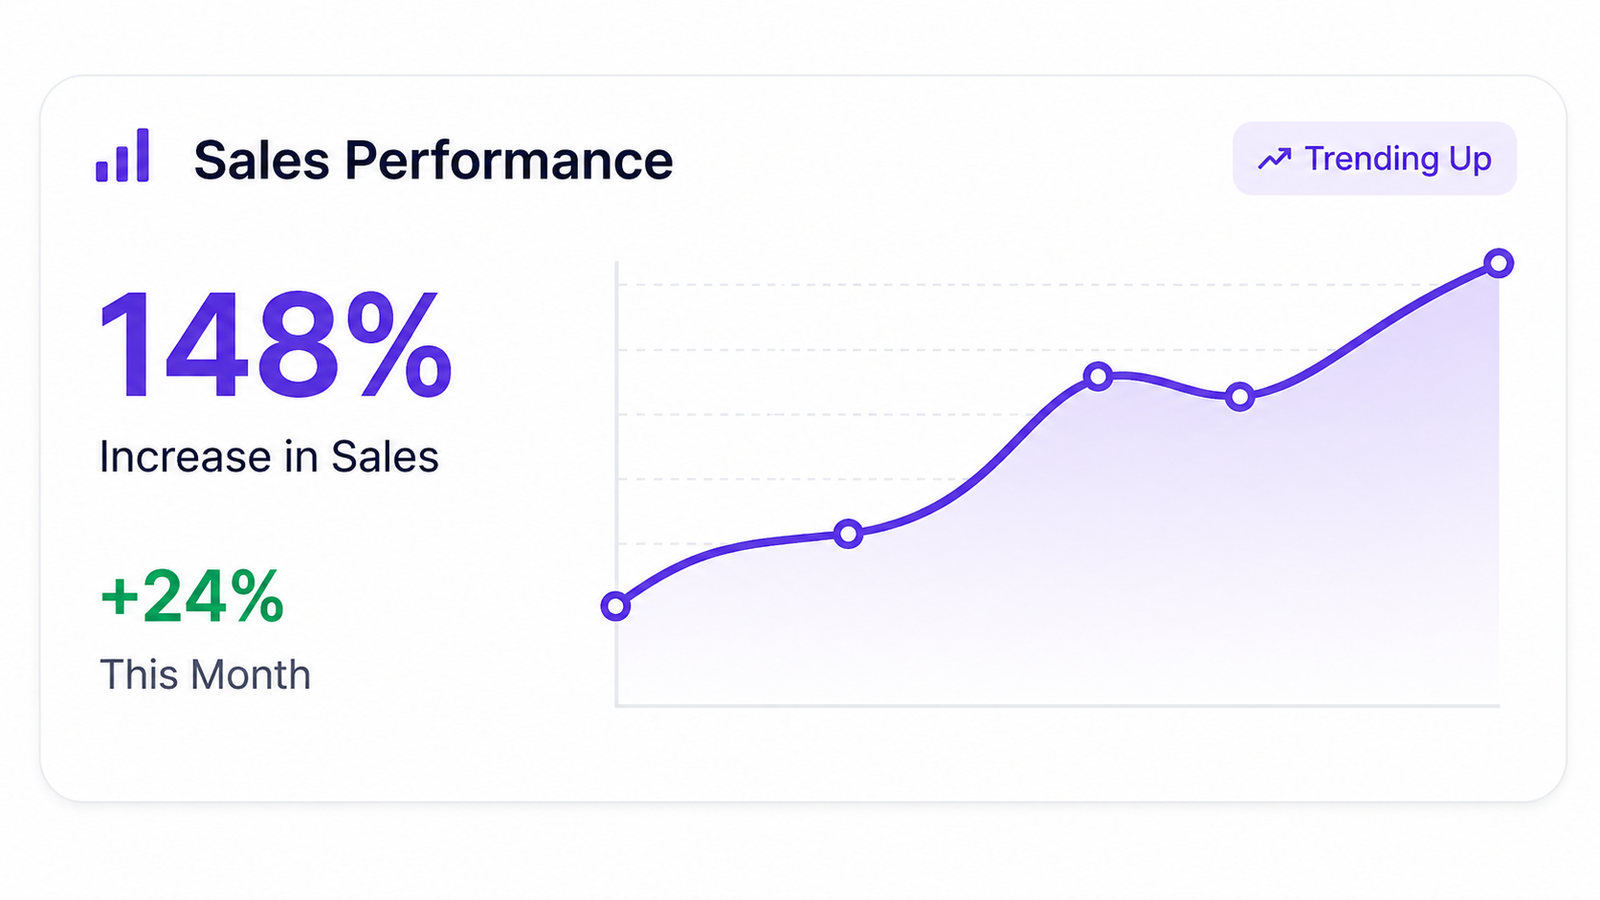Select the fourth data point at the dip
Image resolution: width=1600 pixels, height=900 pixels.
(x=1240, y=397)
